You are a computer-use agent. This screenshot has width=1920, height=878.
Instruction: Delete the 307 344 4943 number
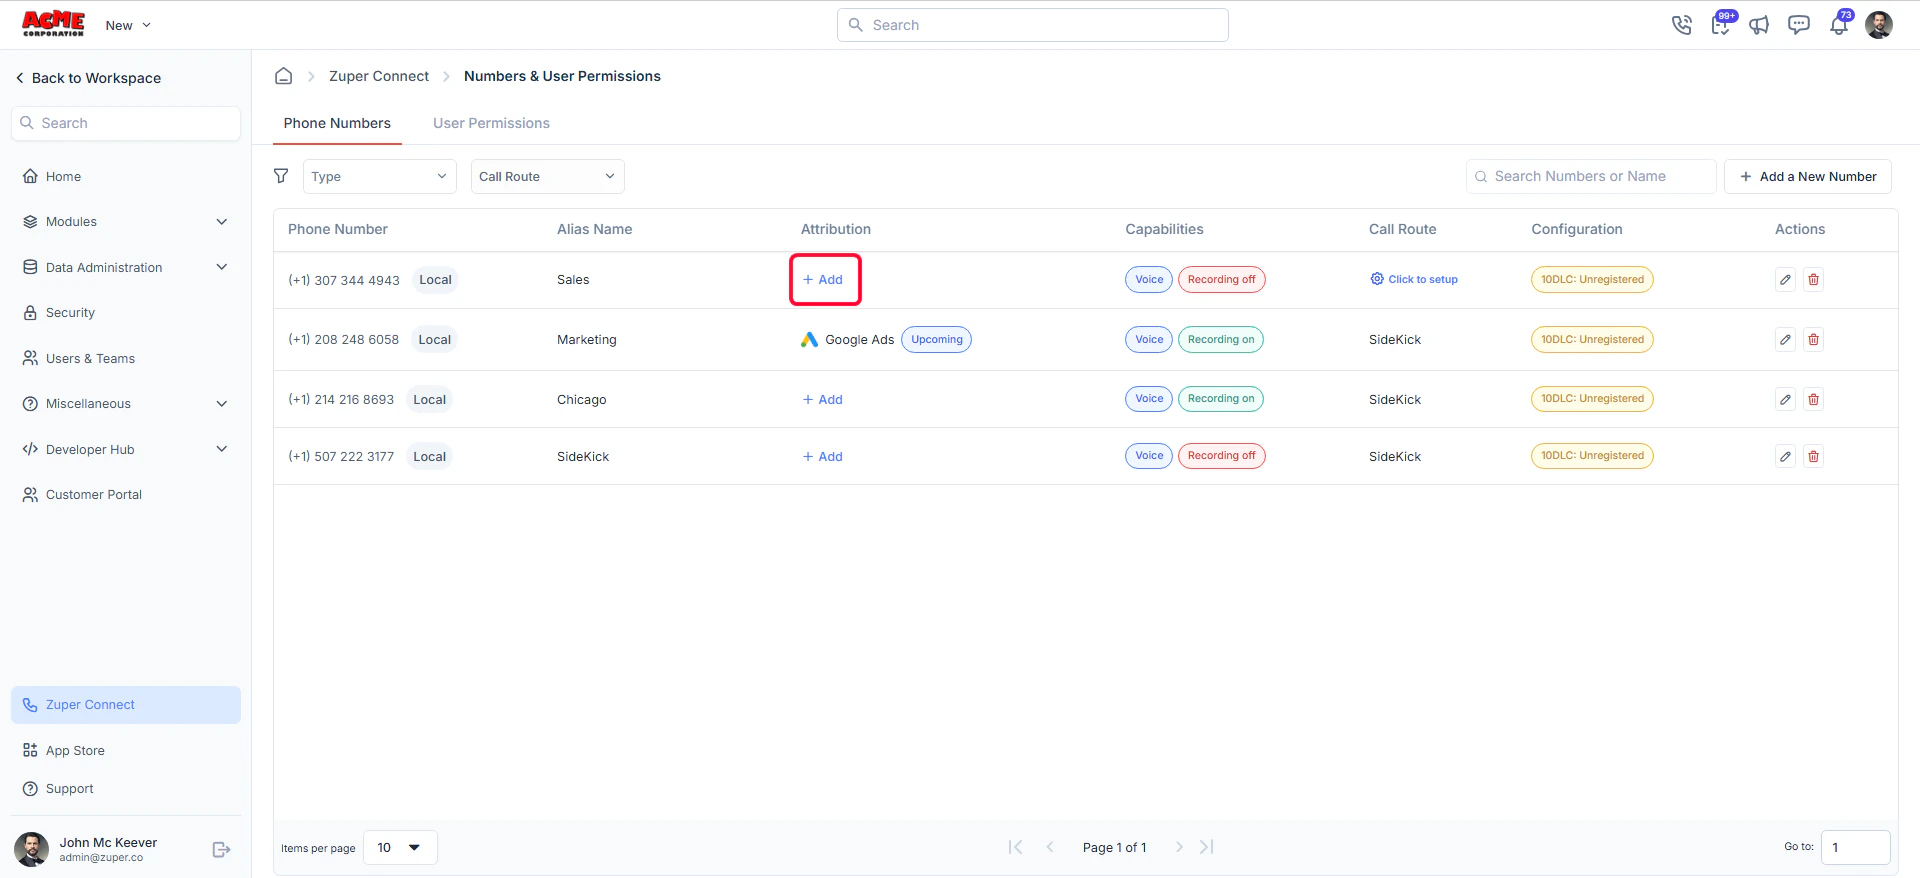[x=1813, y=280]
